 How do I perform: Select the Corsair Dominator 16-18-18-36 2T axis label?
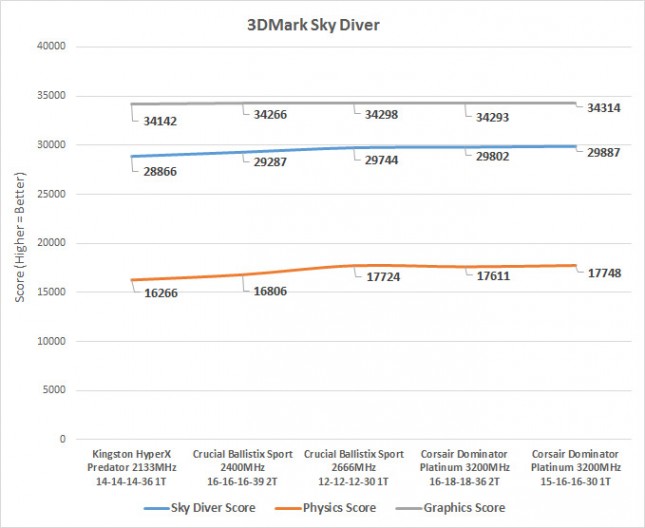[x=464, y=468]
